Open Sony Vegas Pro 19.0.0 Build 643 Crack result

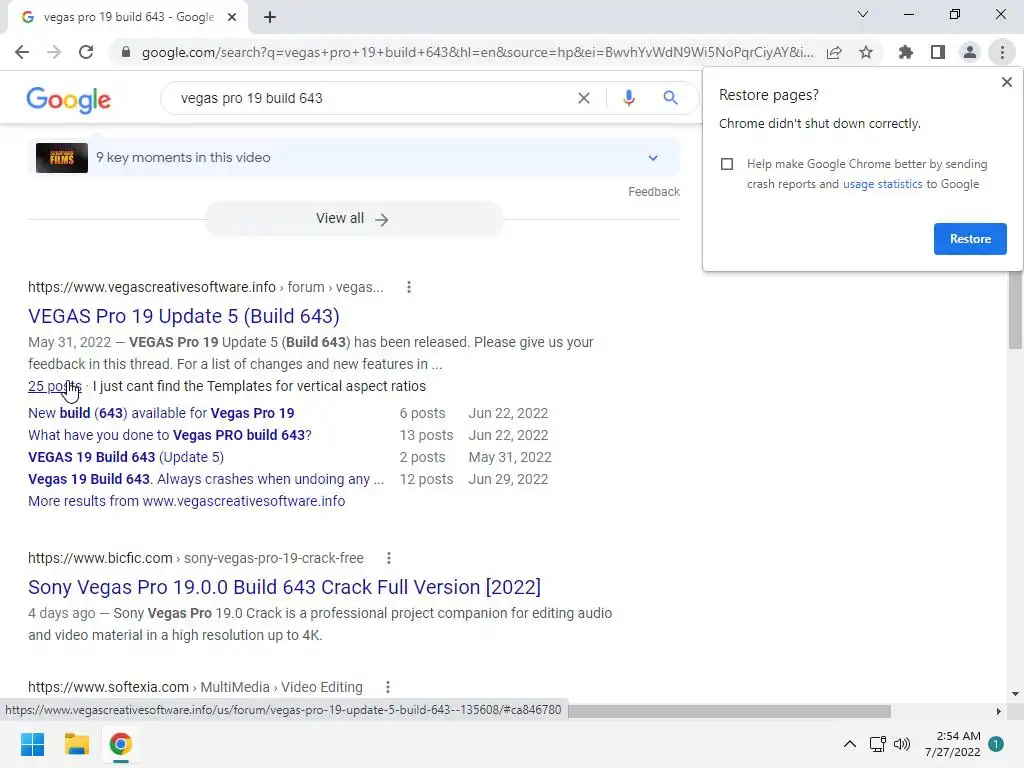click(x=284, y=587)
